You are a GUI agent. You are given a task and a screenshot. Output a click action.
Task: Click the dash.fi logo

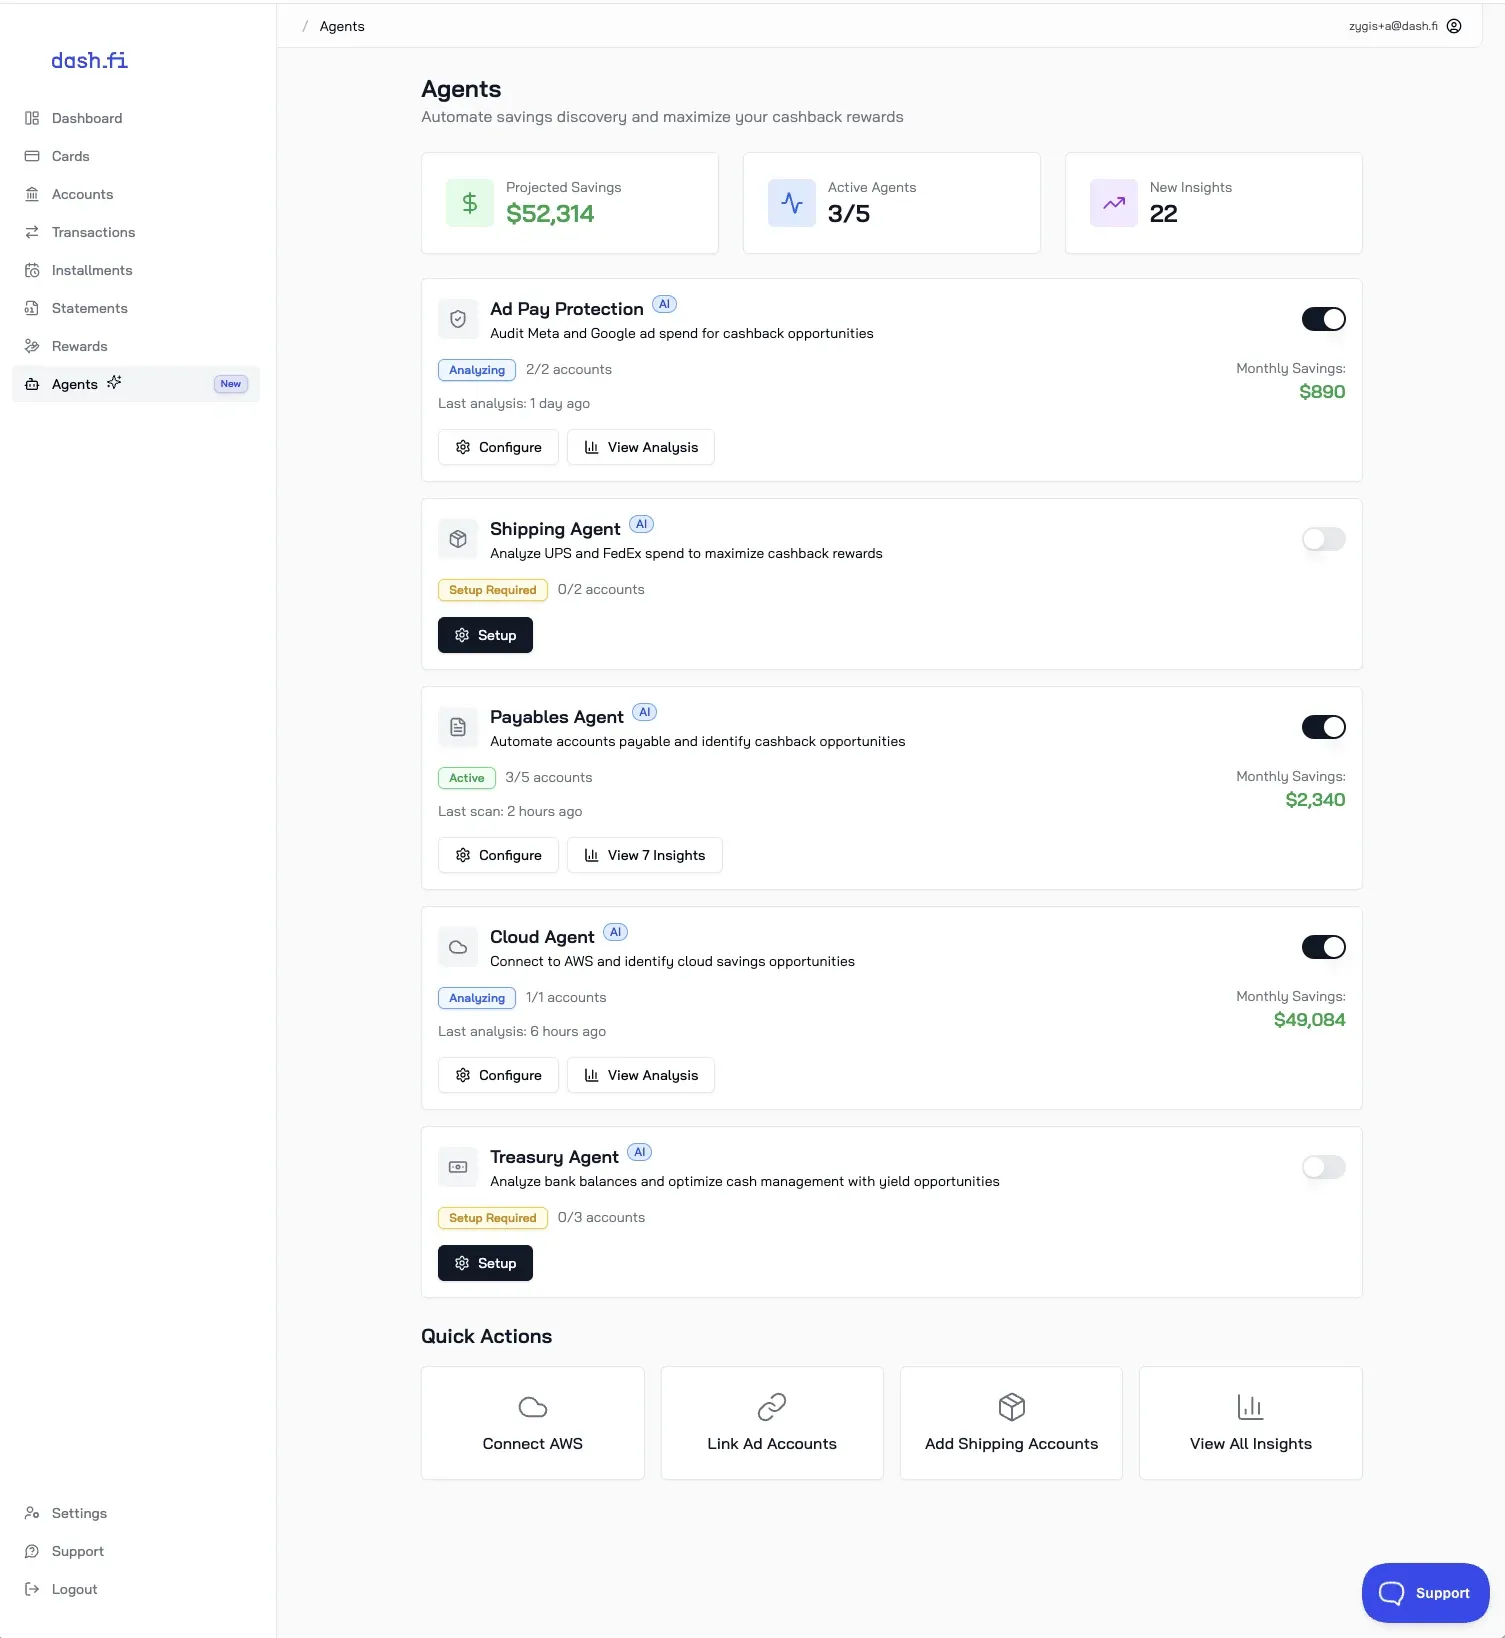tap(89, 61)
